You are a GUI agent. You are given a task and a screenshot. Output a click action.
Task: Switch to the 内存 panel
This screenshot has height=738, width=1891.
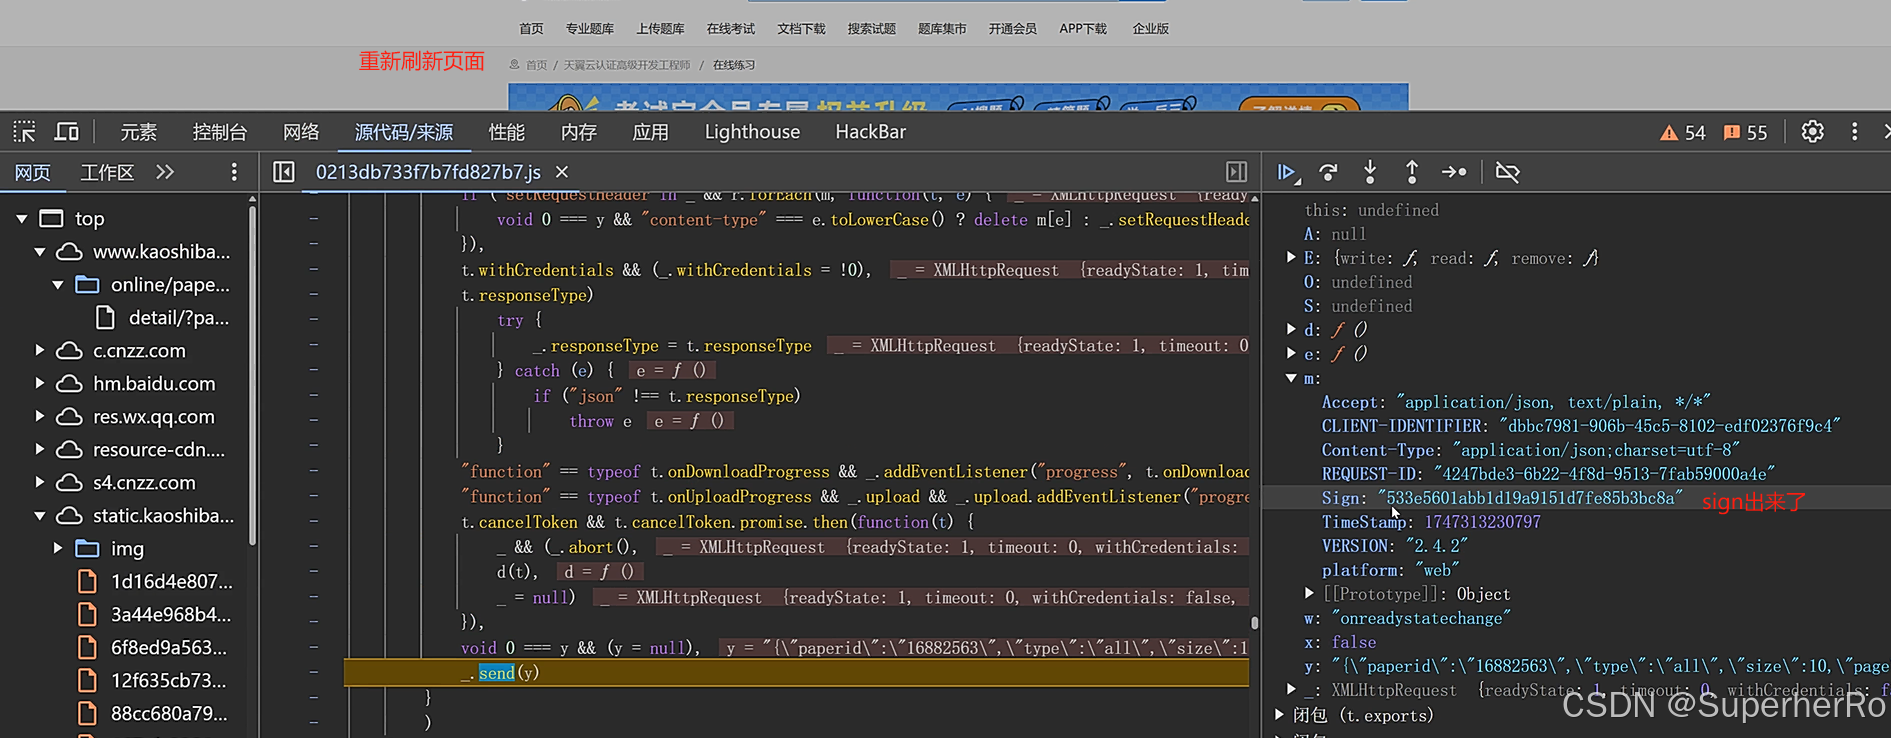point(579,132)
